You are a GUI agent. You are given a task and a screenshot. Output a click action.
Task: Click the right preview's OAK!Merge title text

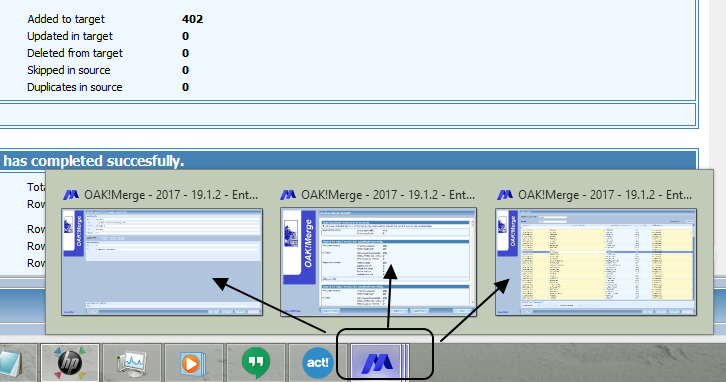click(x=605, y=195)
